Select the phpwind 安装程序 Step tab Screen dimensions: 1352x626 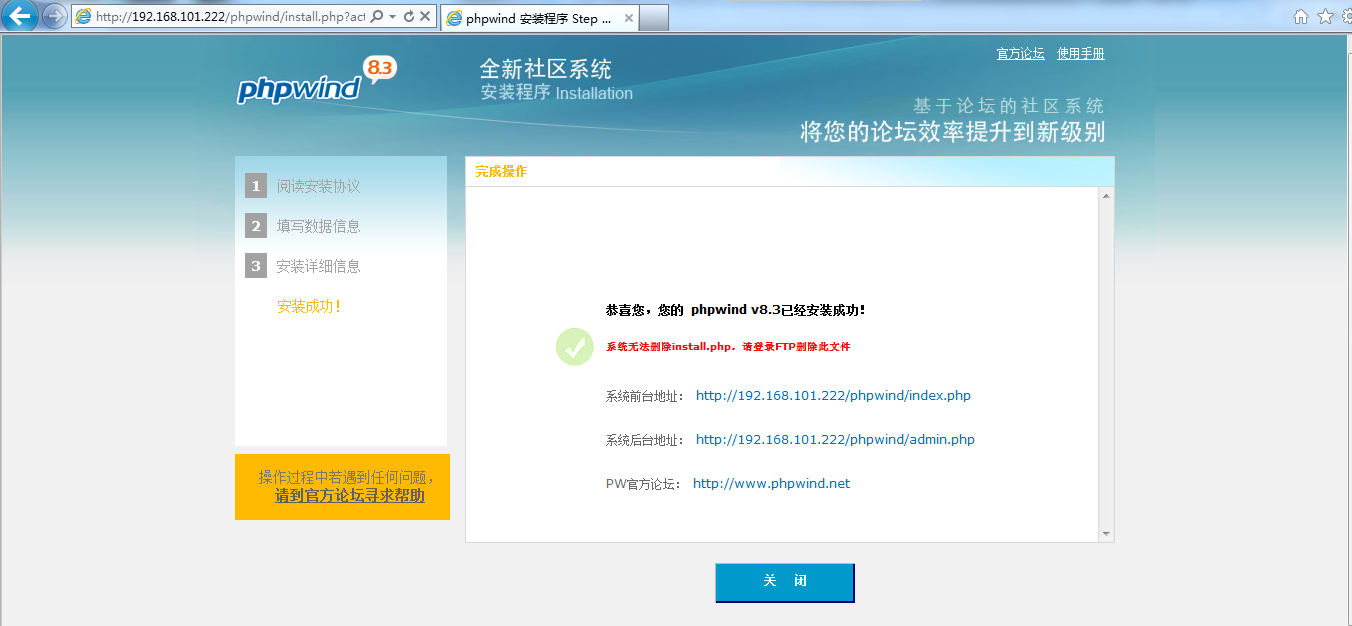(x=538, y=18)
